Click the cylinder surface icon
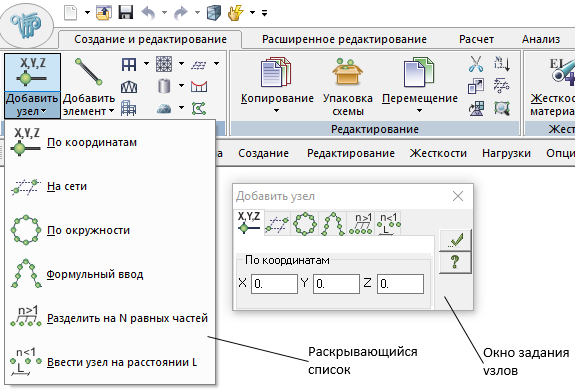 [x=164, y=86]
